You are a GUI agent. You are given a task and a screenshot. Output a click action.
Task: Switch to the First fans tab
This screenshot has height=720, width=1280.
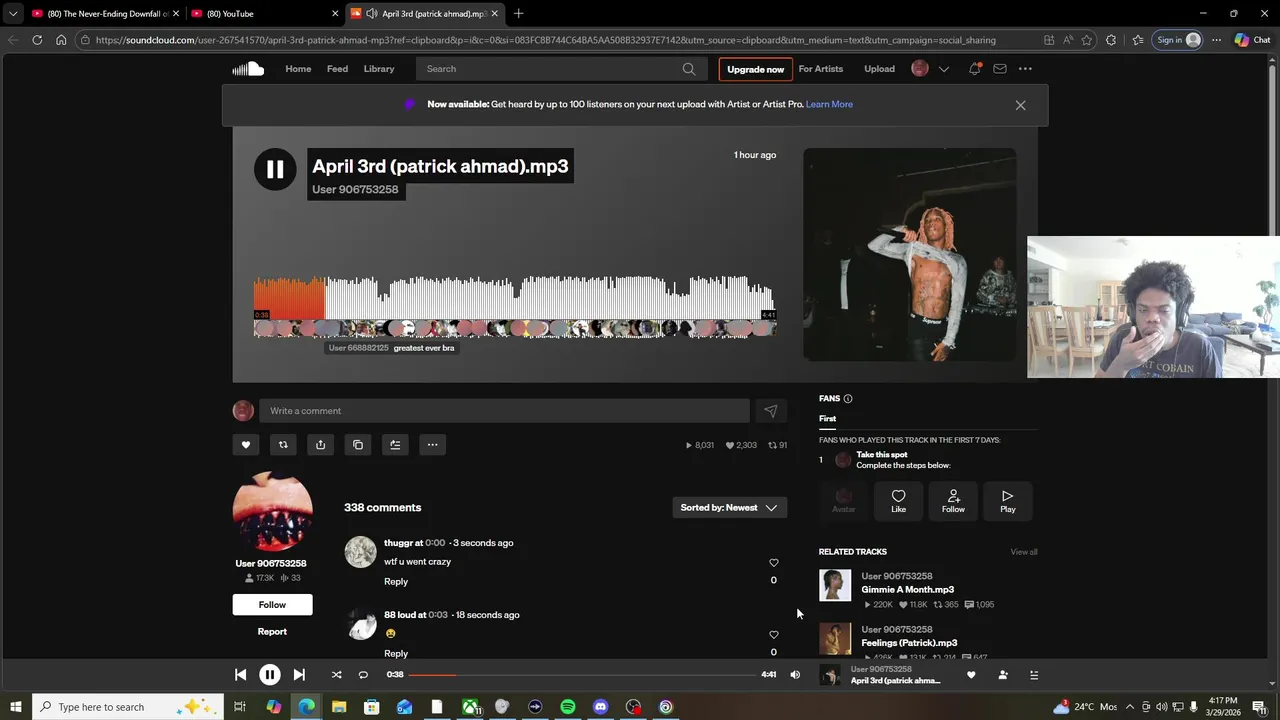pos(827,419)
